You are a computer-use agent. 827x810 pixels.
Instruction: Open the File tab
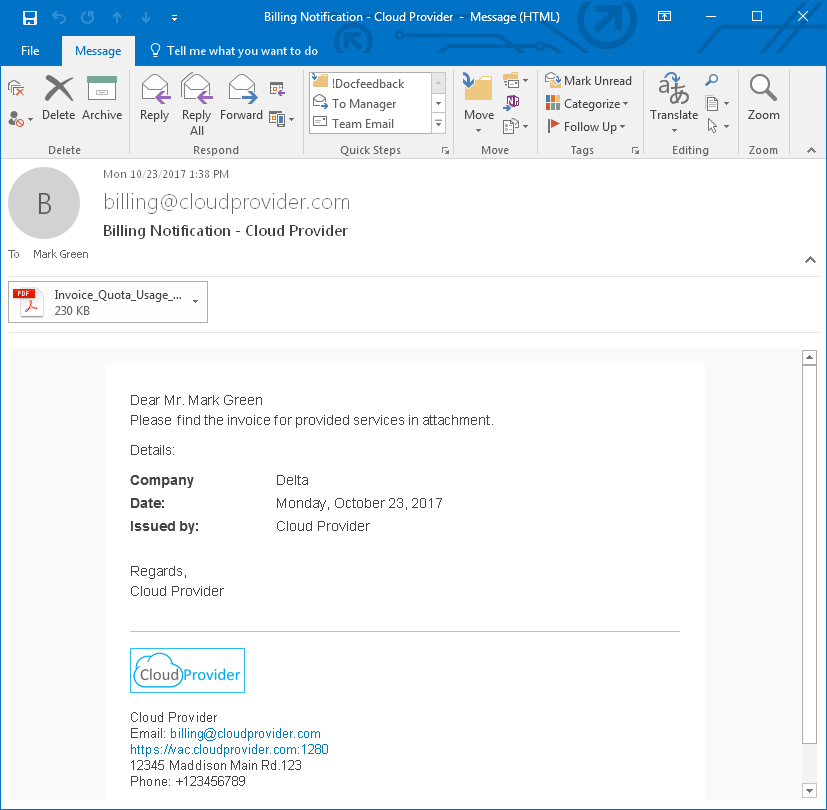coord(30,51)
